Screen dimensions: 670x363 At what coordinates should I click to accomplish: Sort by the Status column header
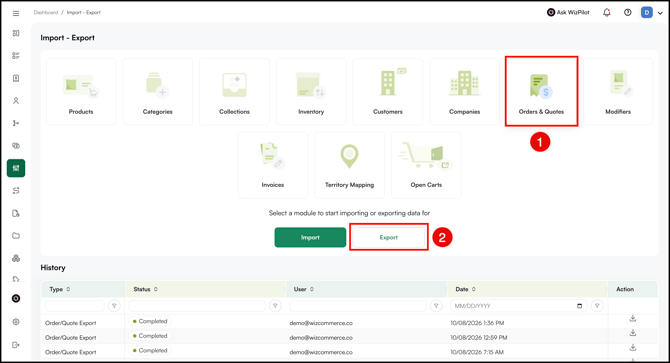[145, 289]
